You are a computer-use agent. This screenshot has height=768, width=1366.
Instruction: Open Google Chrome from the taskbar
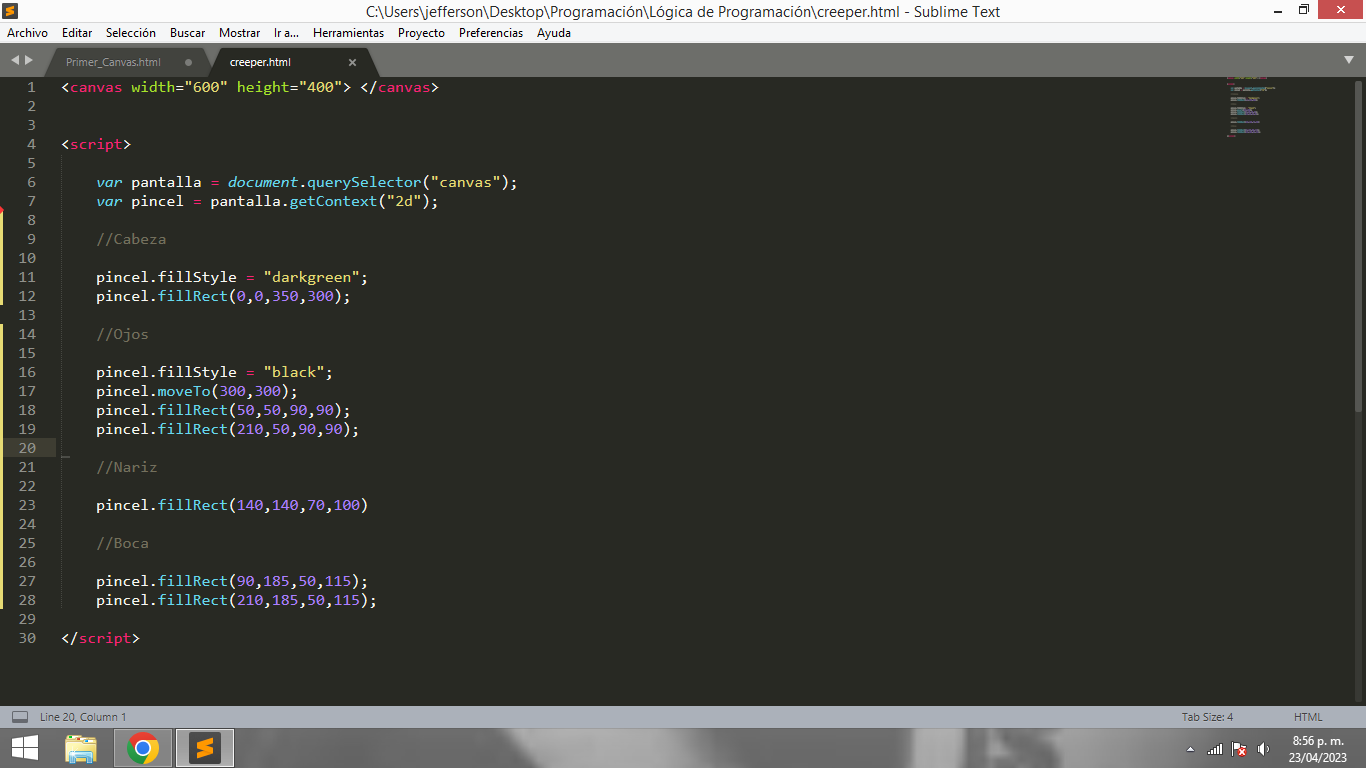[x=143, y=748]
